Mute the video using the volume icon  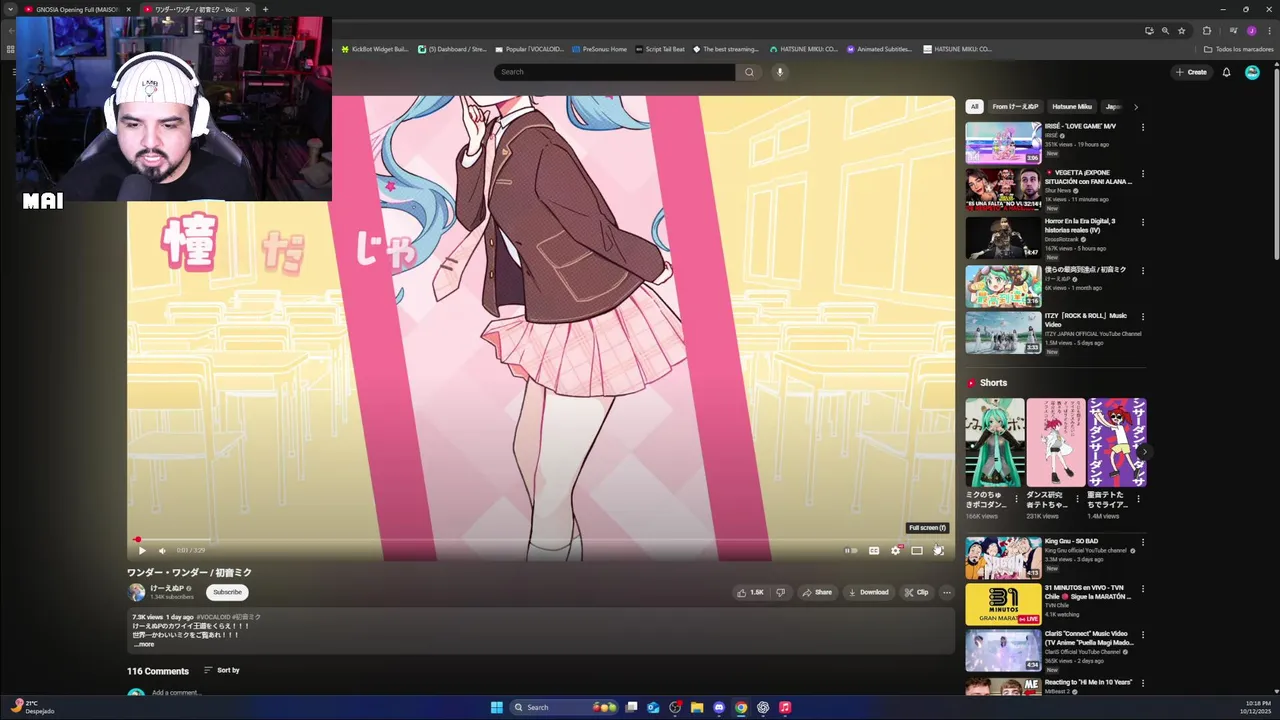tap(162, 551)
